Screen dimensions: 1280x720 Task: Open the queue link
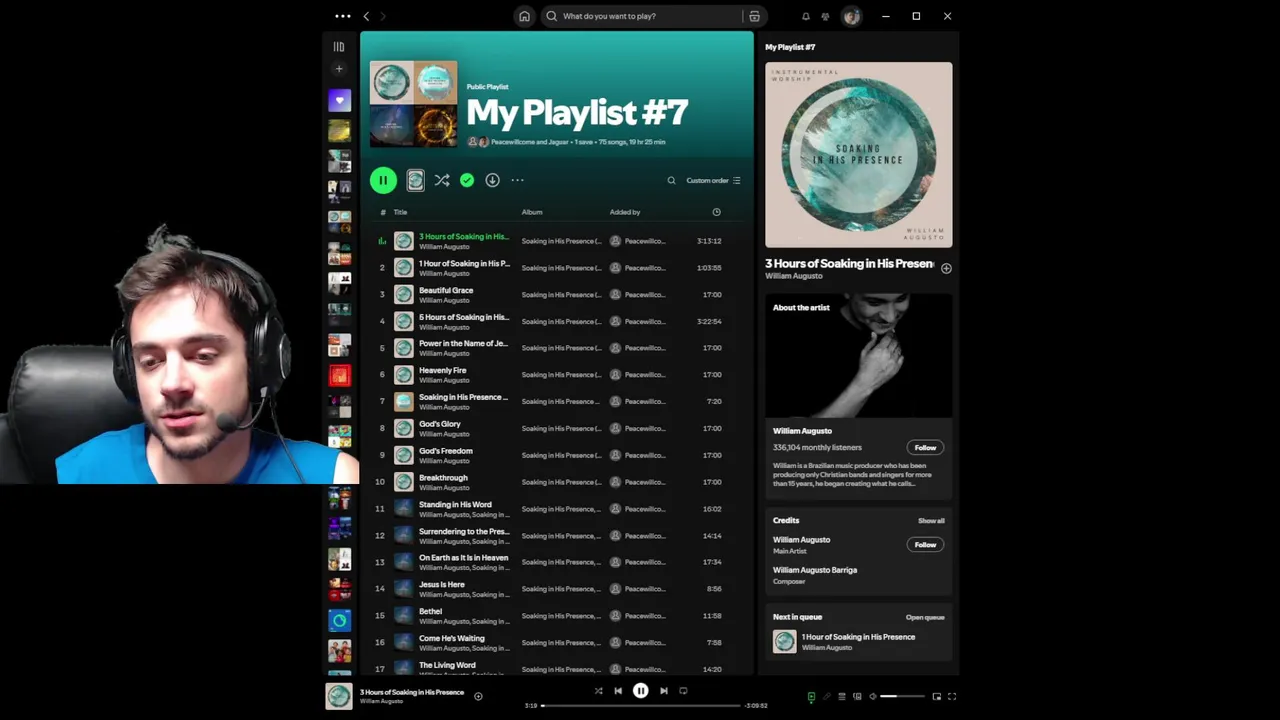point(925,618)
